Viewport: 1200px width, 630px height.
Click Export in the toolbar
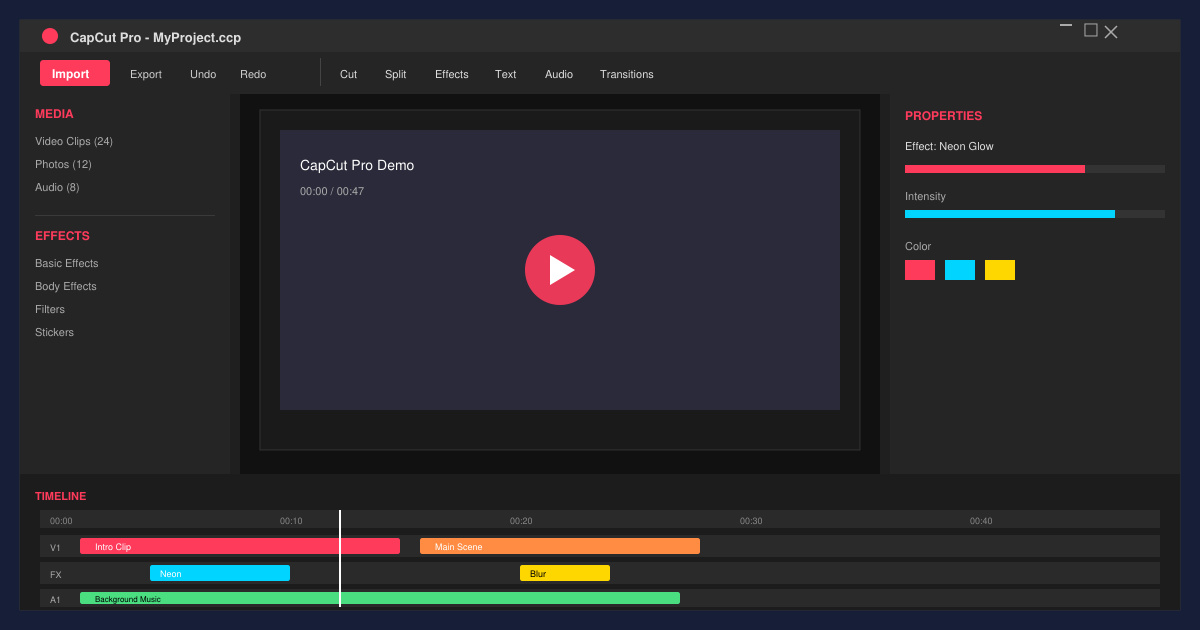click(x=146, y=74)
